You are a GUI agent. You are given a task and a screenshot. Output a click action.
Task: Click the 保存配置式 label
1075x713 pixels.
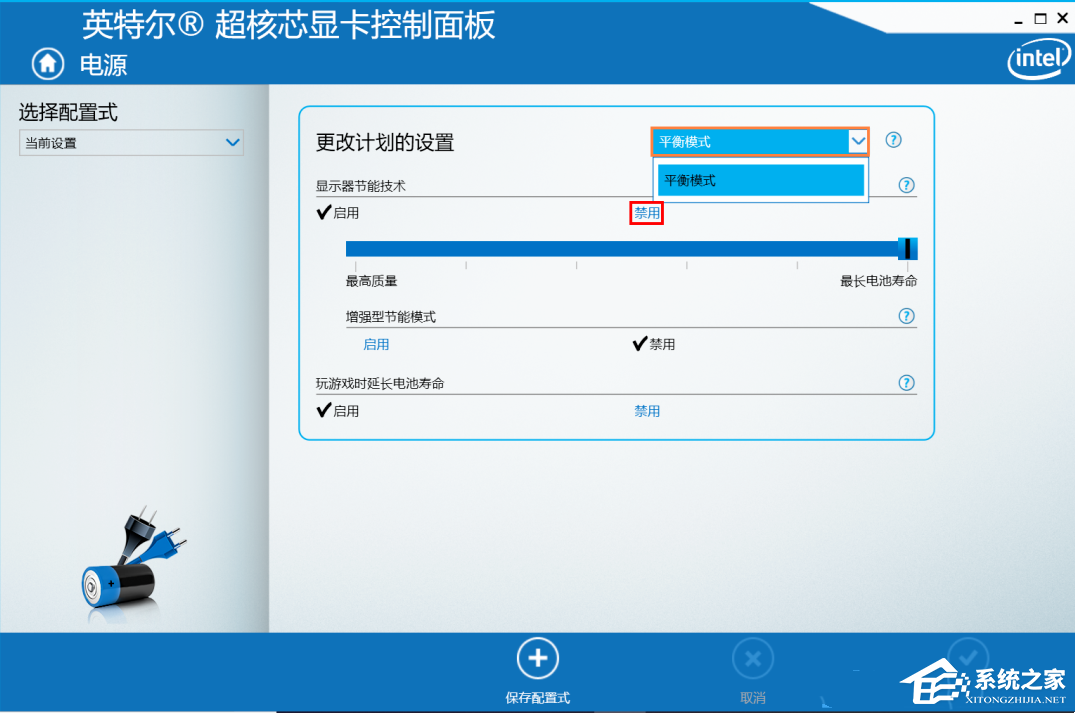tap(538, 698)
